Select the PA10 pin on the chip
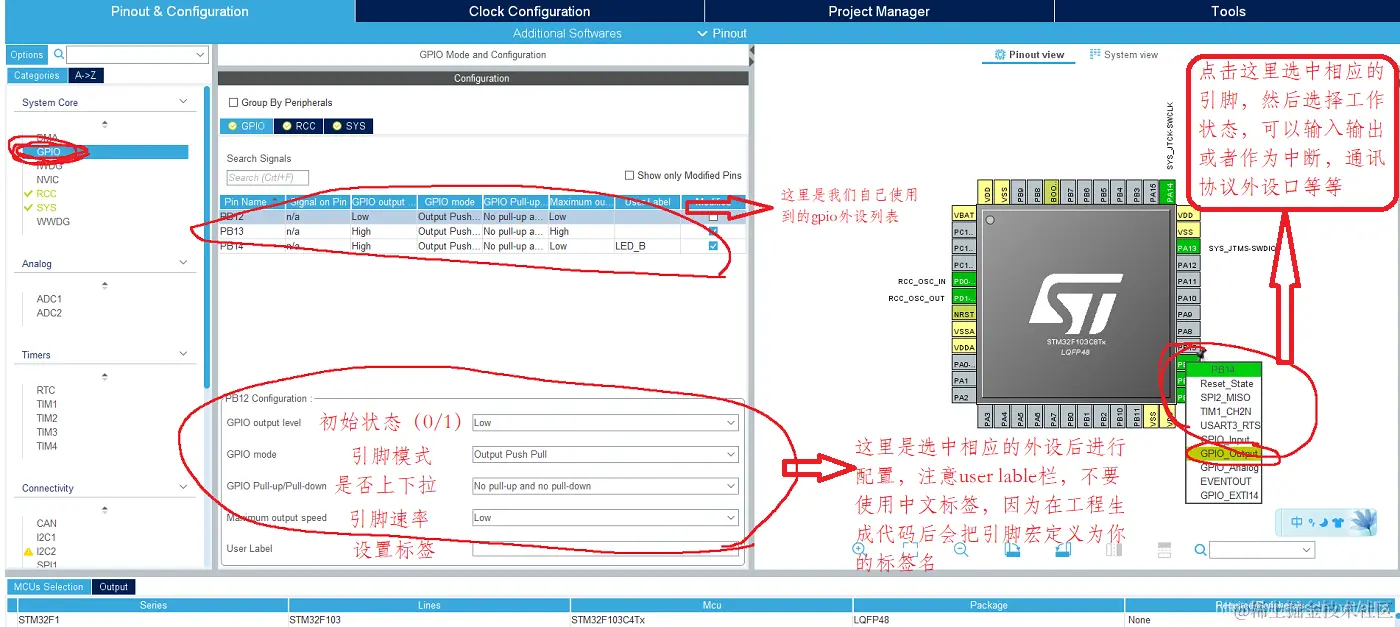 pos(1187,298)
